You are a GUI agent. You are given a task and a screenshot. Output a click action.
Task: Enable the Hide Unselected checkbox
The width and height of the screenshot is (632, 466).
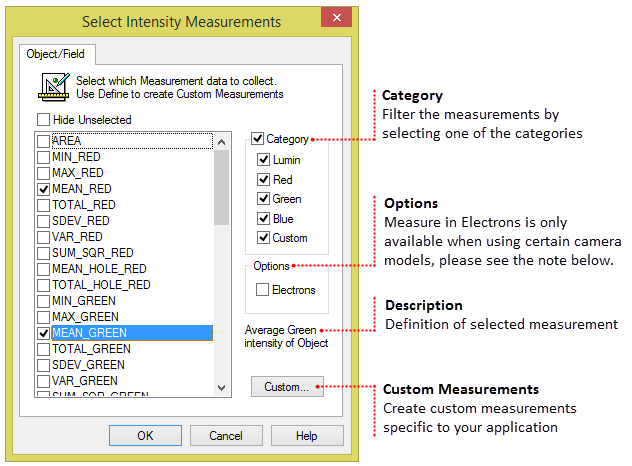44,120
